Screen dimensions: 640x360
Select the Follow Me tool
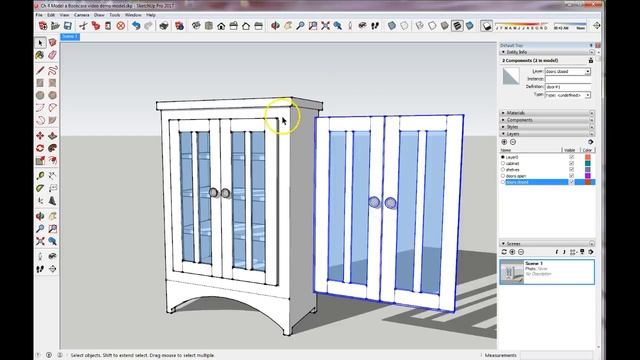pyautogui.click(x=52, y=148)
